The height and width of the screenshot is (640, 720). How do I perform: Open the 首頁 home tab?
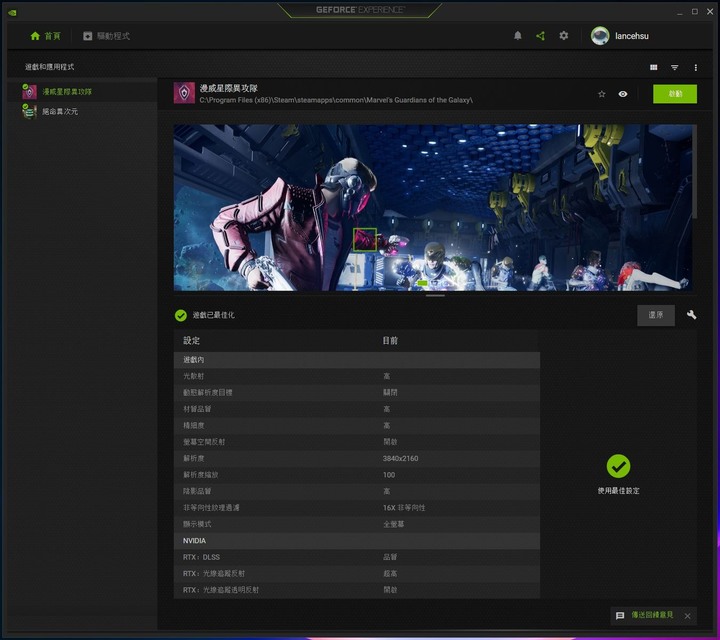pyautogui.click(x=45, y=36)
